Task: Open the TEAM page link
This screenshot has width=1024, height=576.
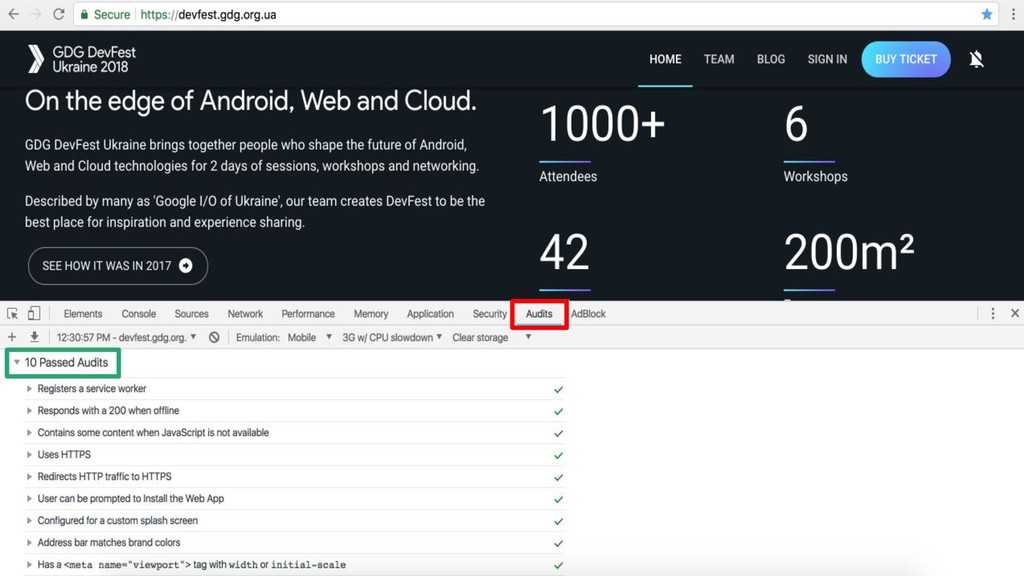Action: point(718,59)
